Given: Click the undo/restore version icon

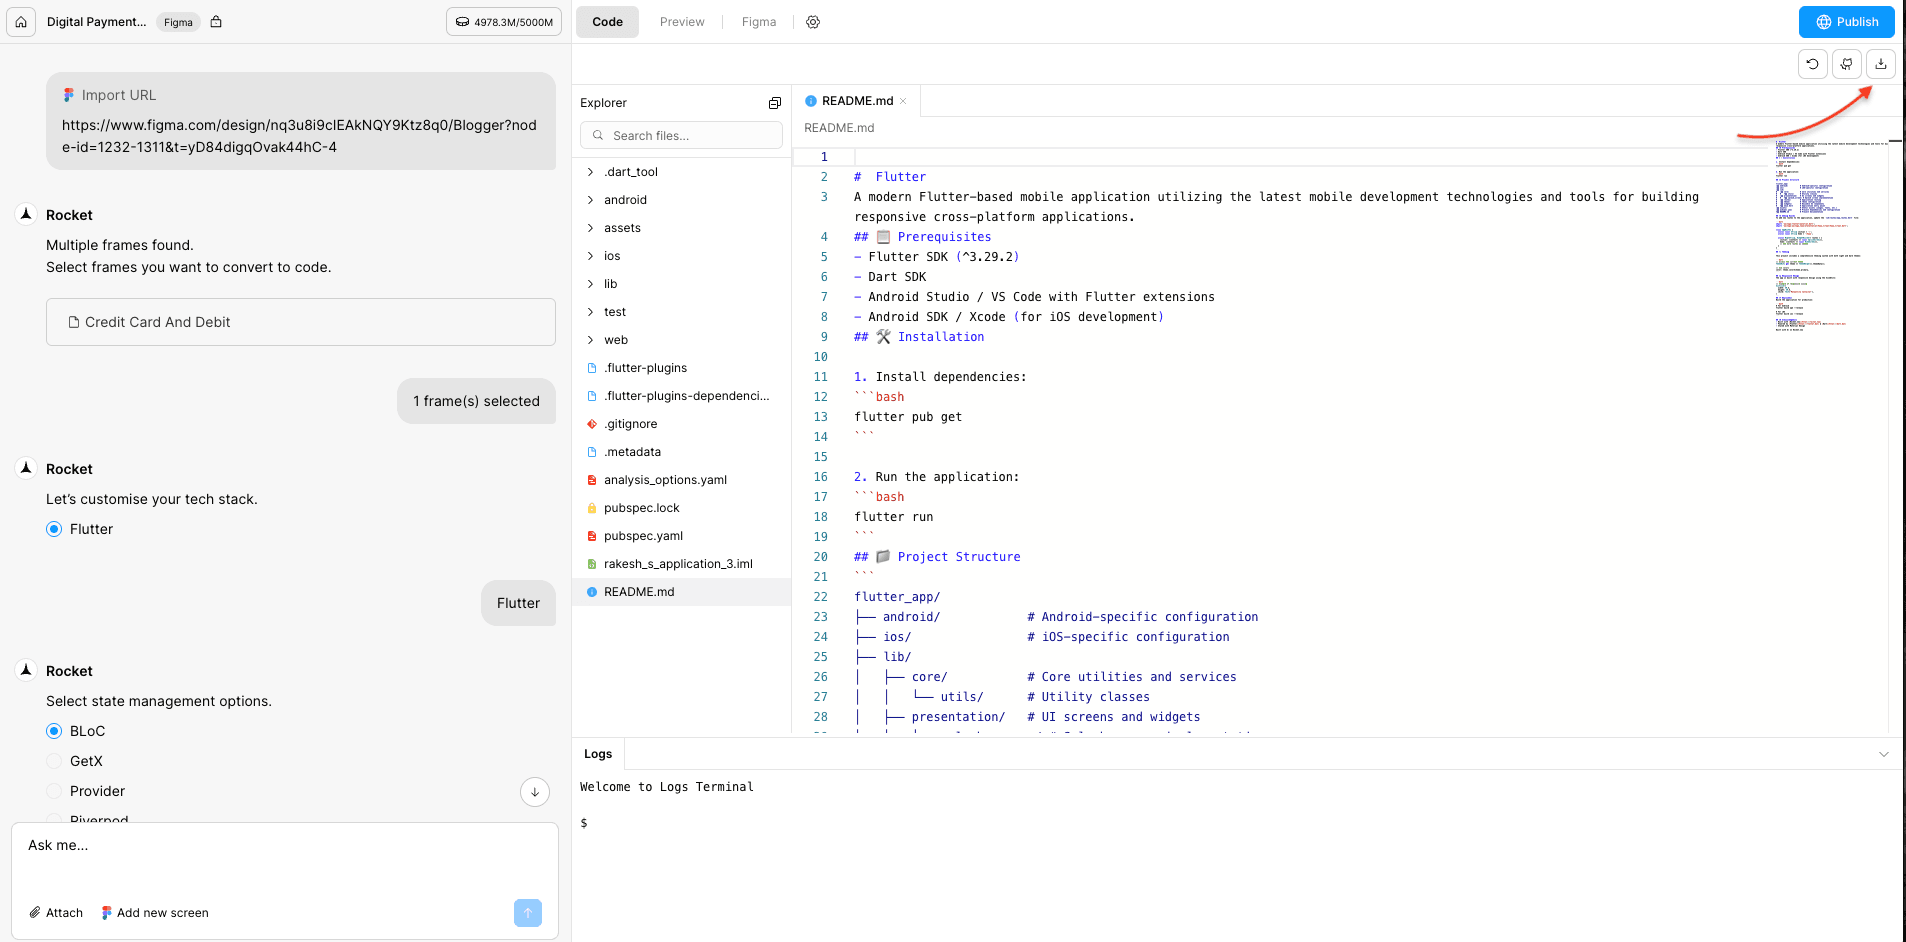Looking at the screenshot, I should tap(1812, 64).
